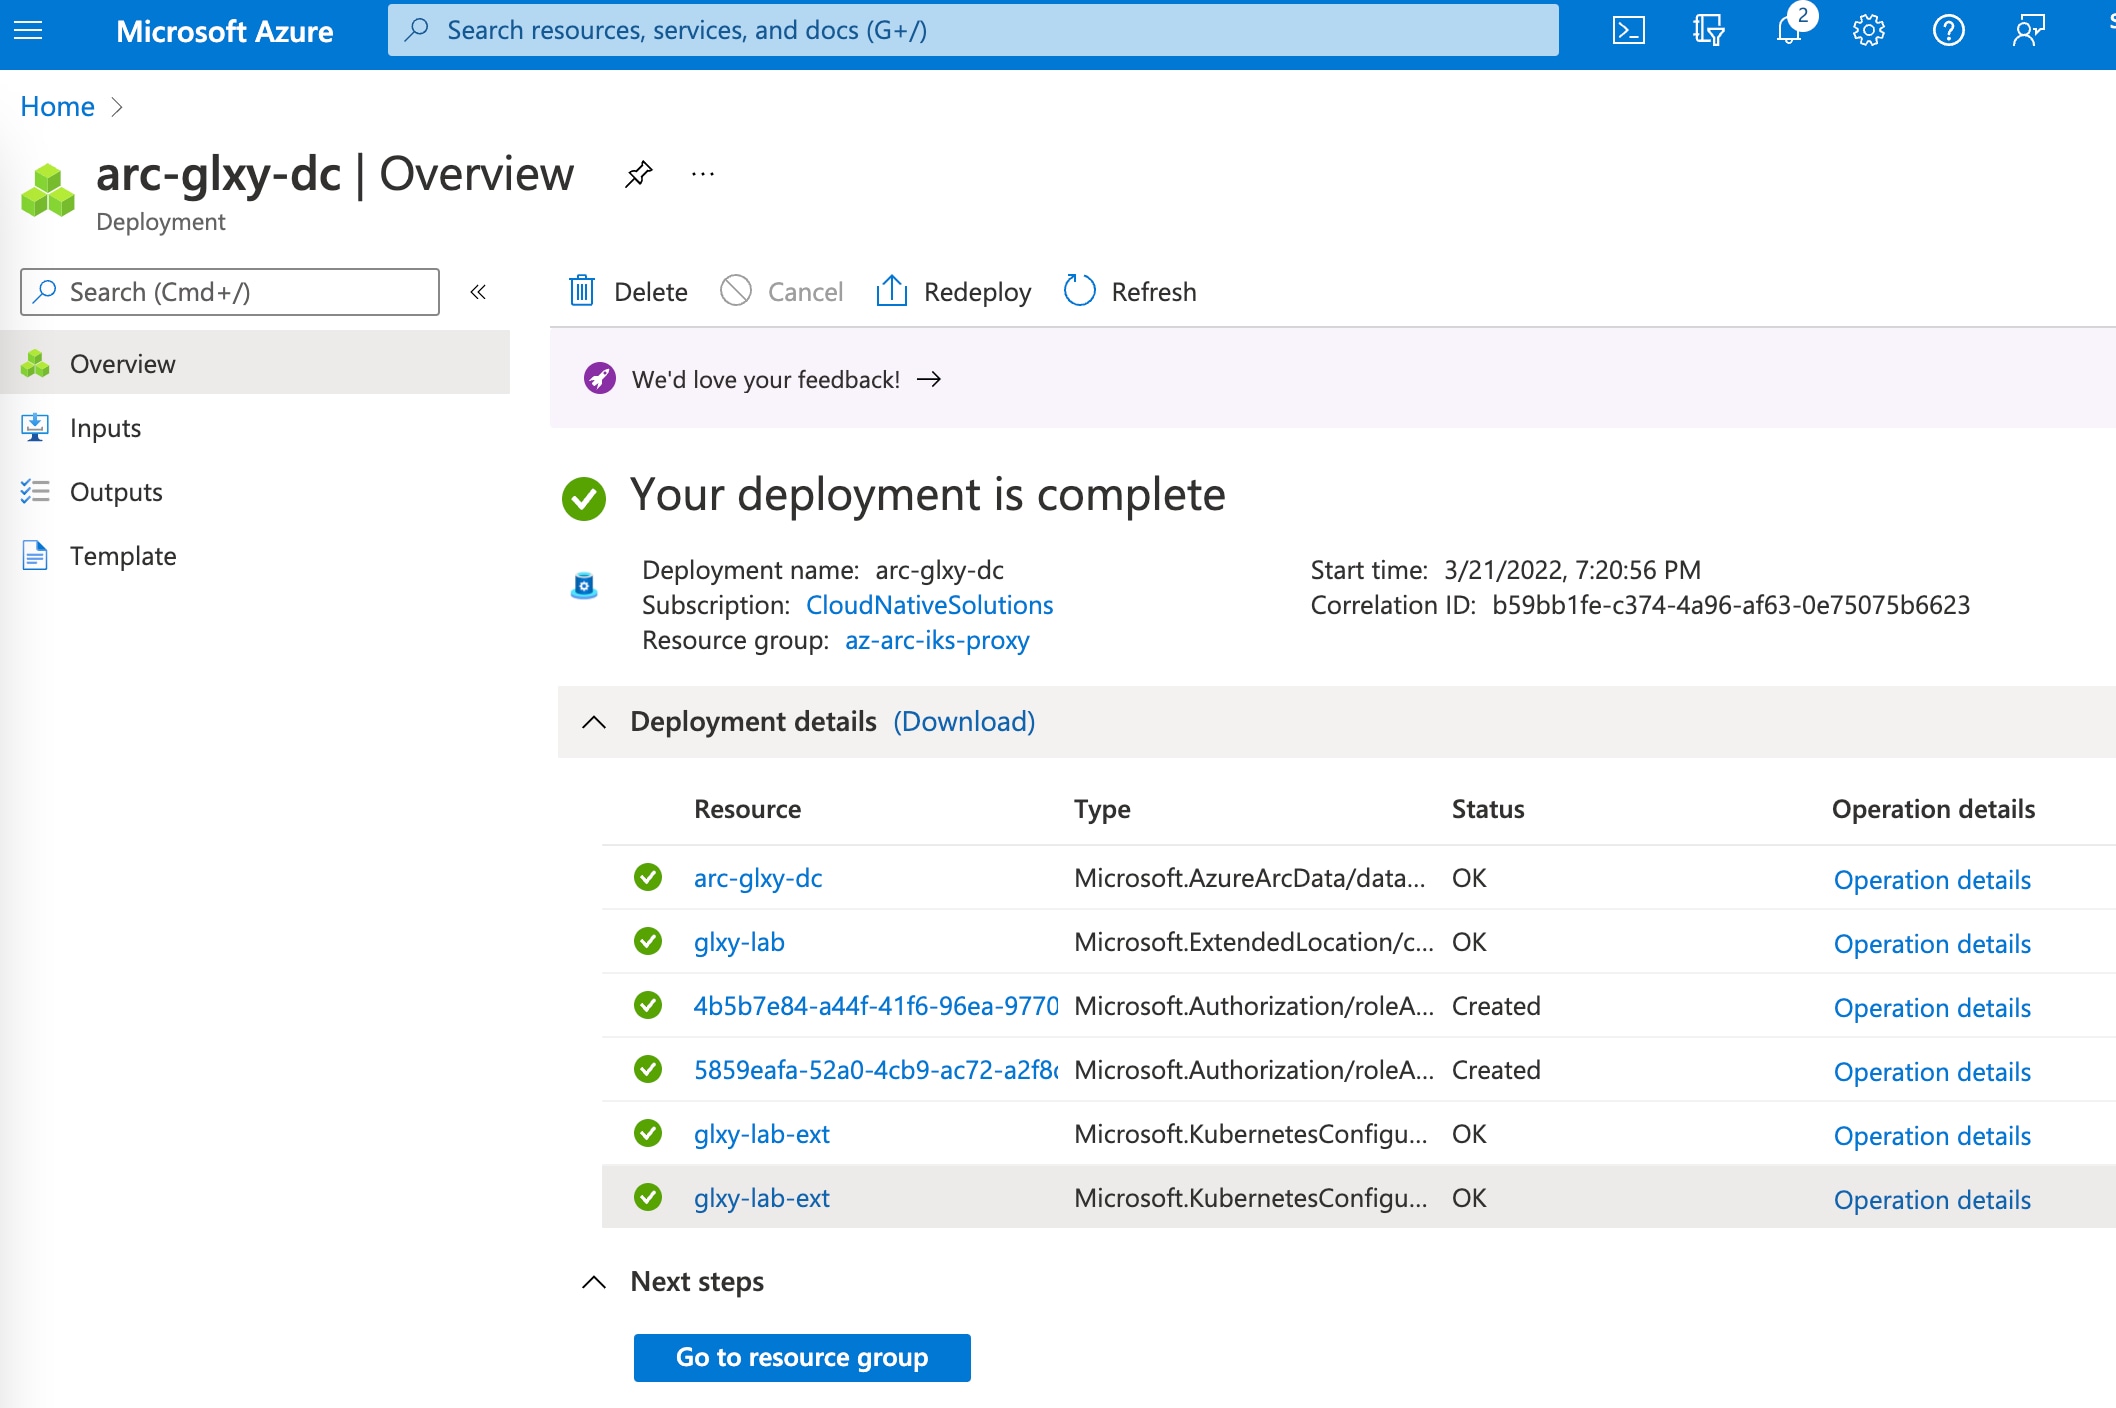
Task: Click the Download deployment details link
Action: coord(964,721)
